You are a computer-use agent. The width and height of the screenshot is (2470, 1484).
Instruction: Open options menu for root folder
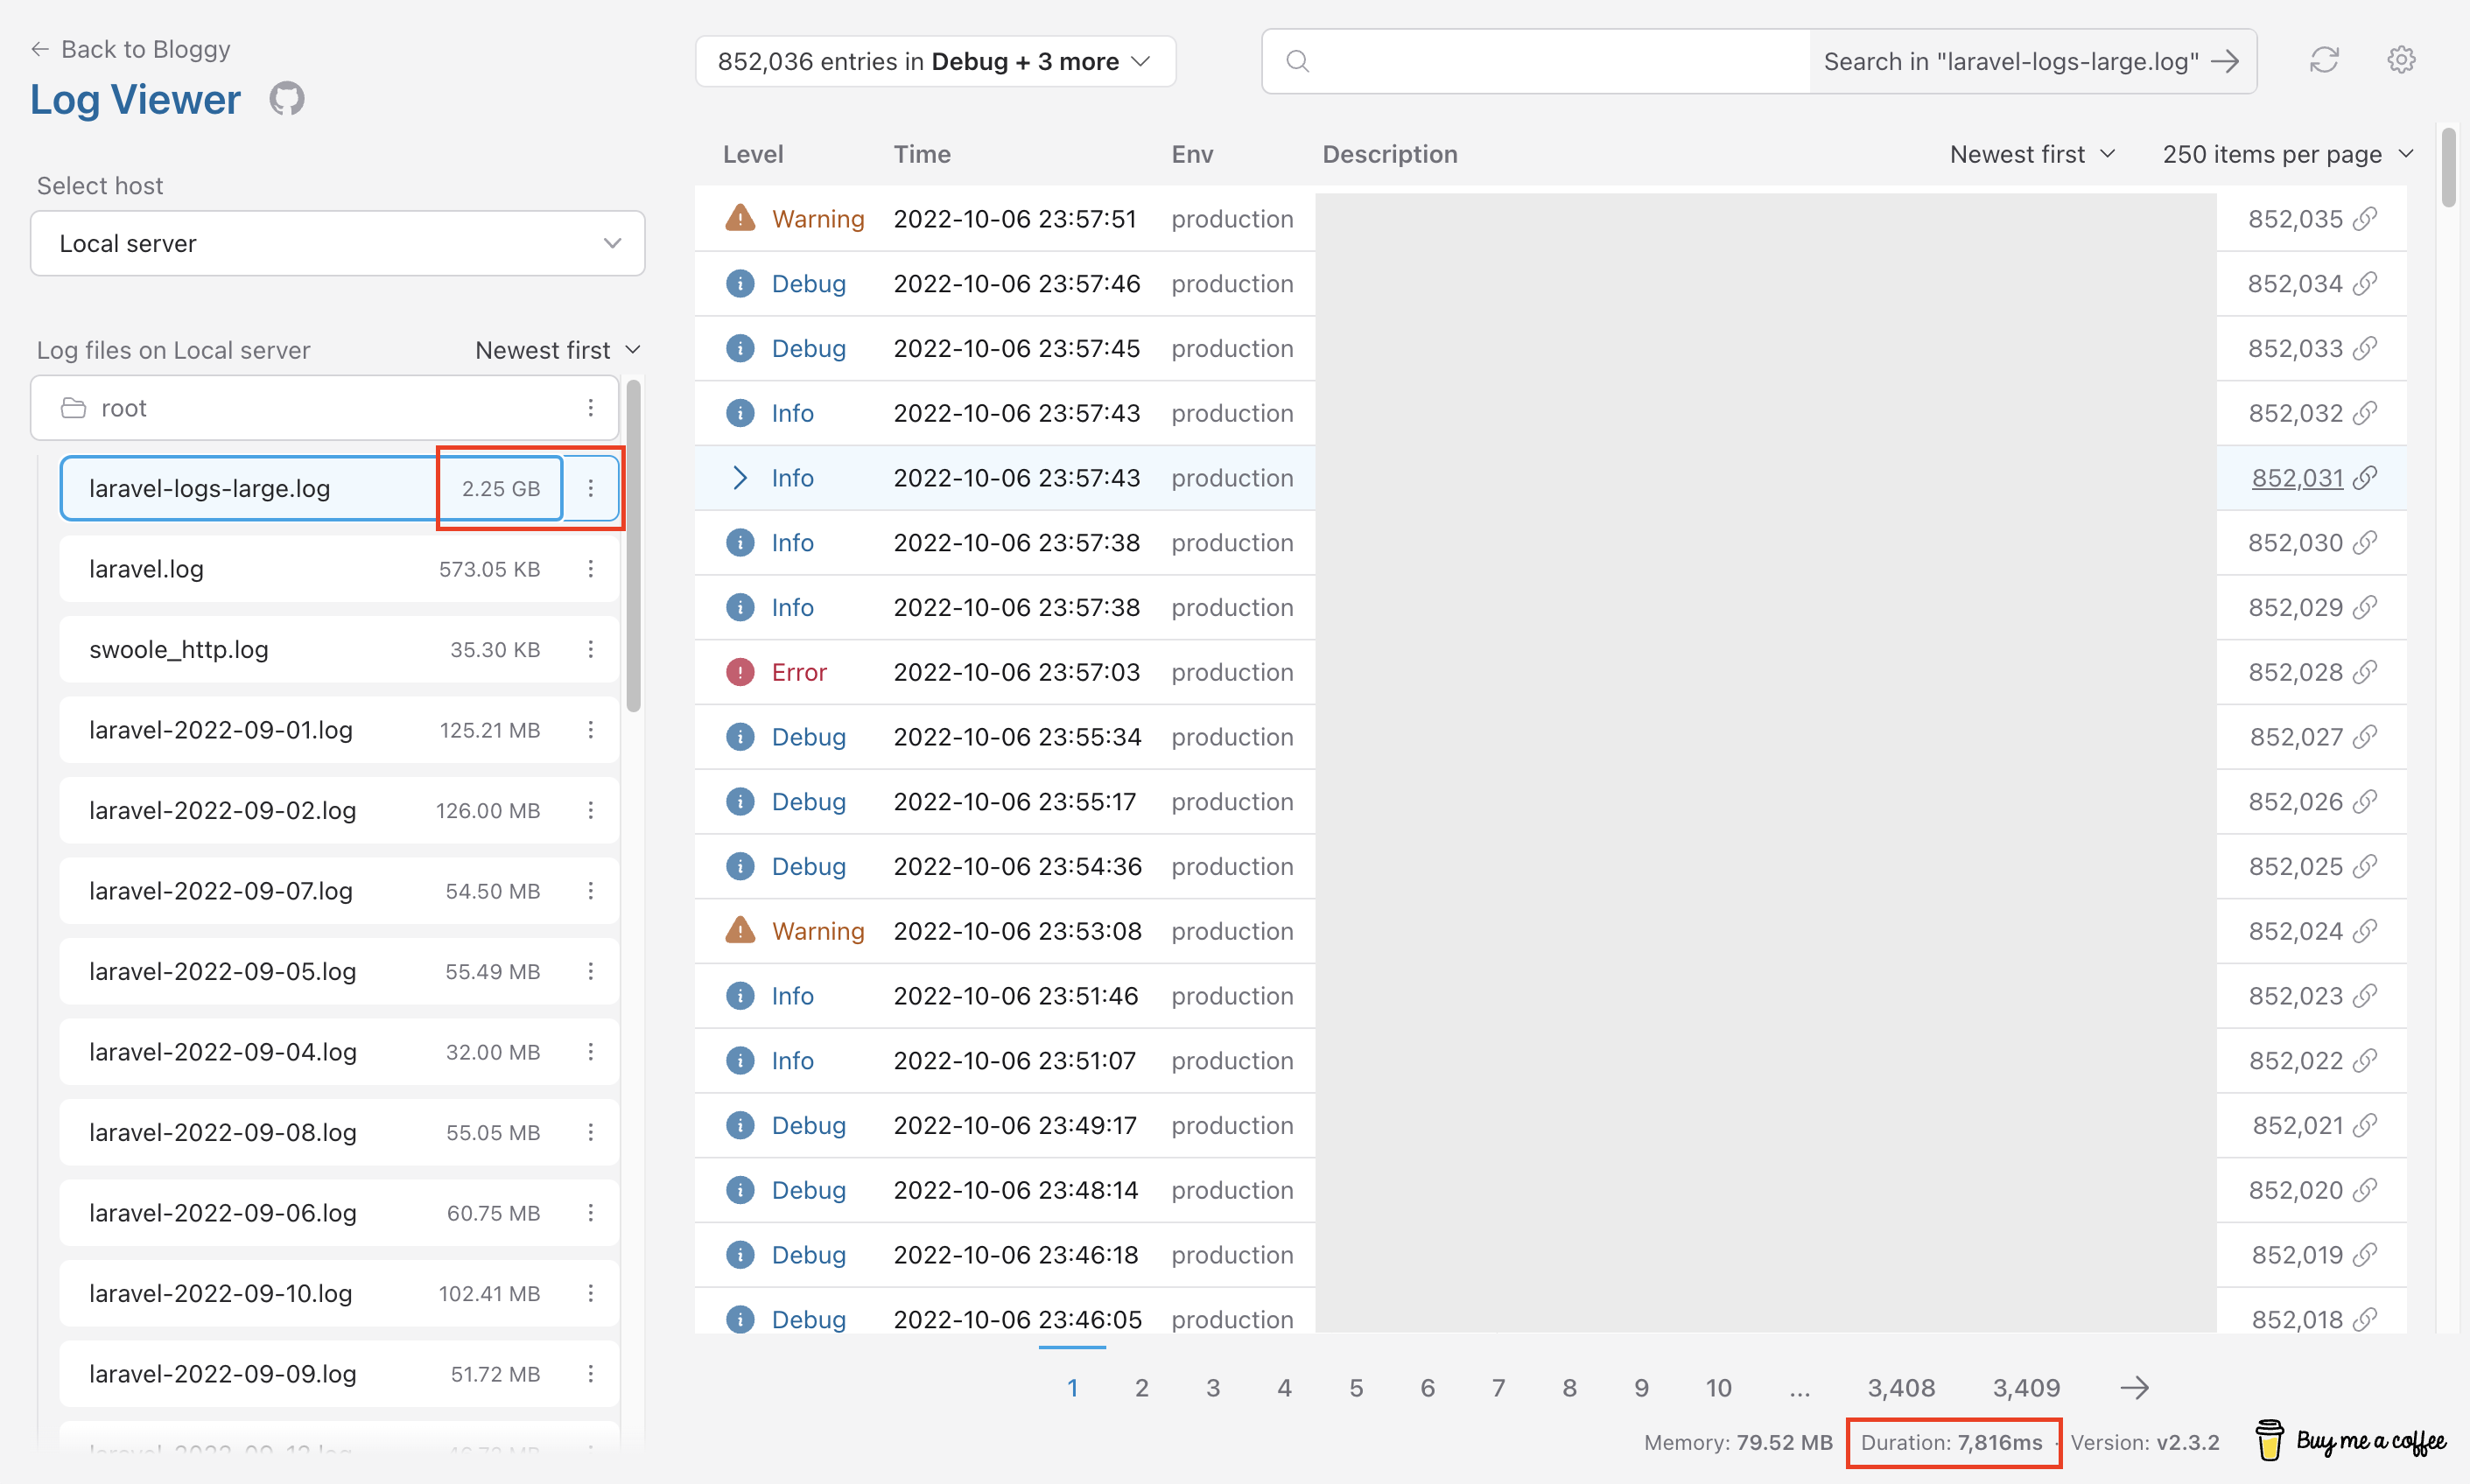coord(591,408)
